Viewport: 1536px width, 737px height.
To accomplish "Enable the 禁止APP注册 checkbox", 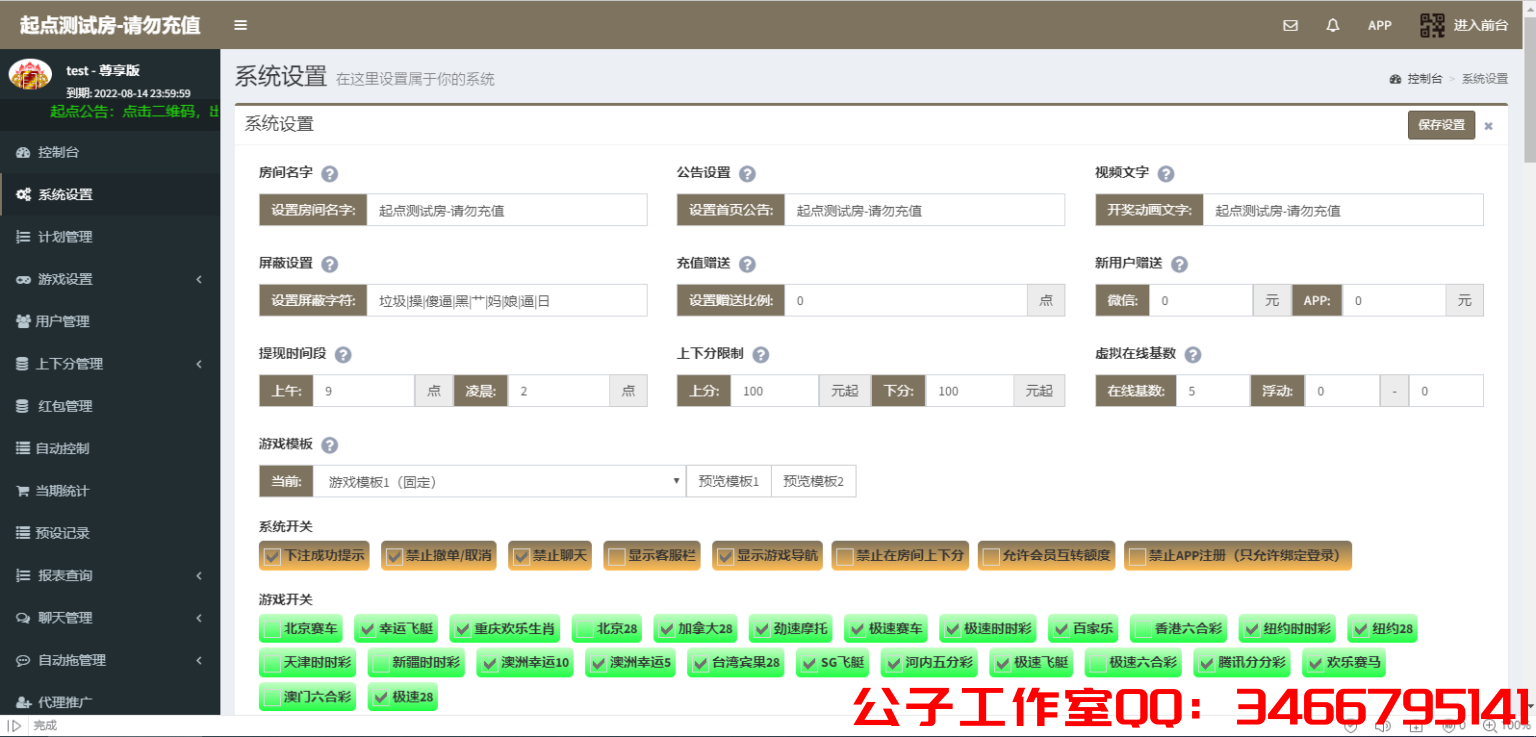I will click(1137, 556).
